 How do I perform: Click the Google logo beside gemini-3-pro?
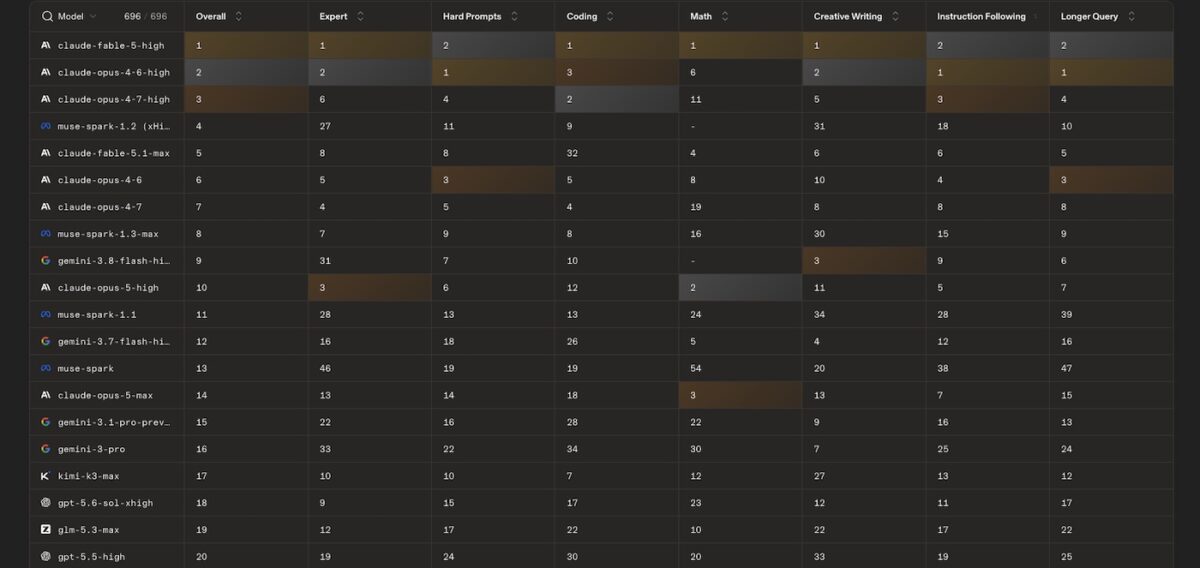pos(46,449)
